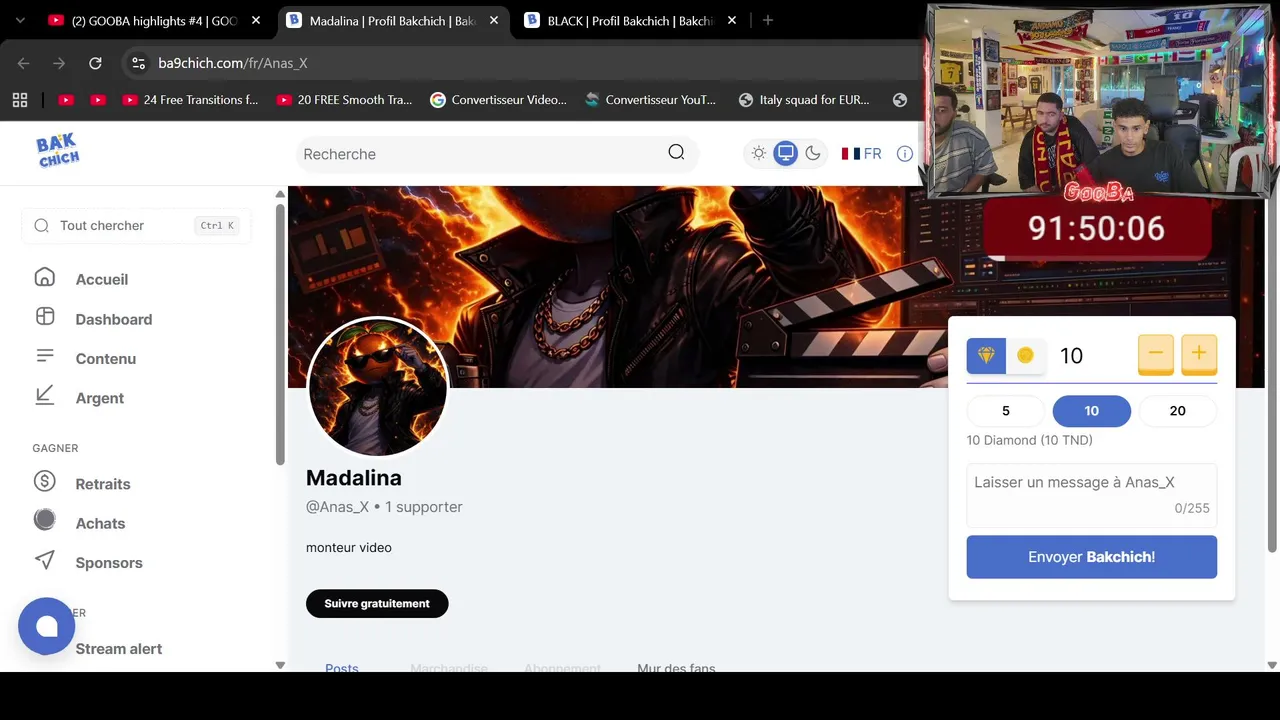Viewport: 1280px width, 720px height.
Task: Click the Envoyer Bakchich! button
Action: 1092,557
